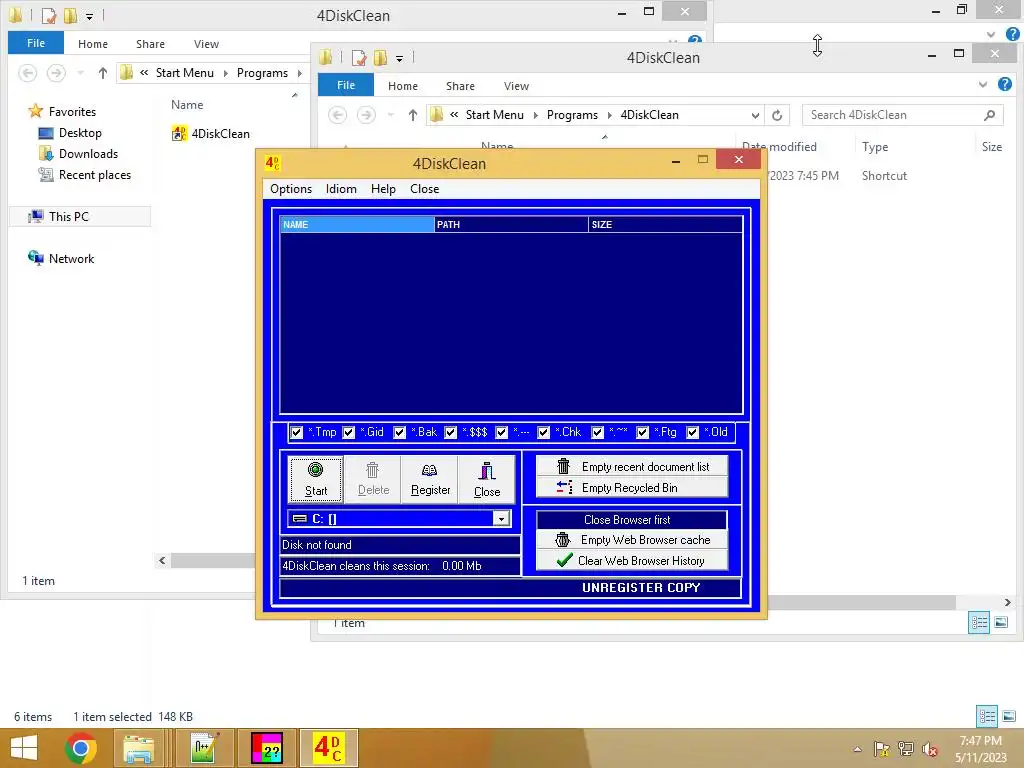The height and width of the screenshot is (768, 1024).
Task: Expand ribbon chevron in front Explorer window
Action: (983, 84)
